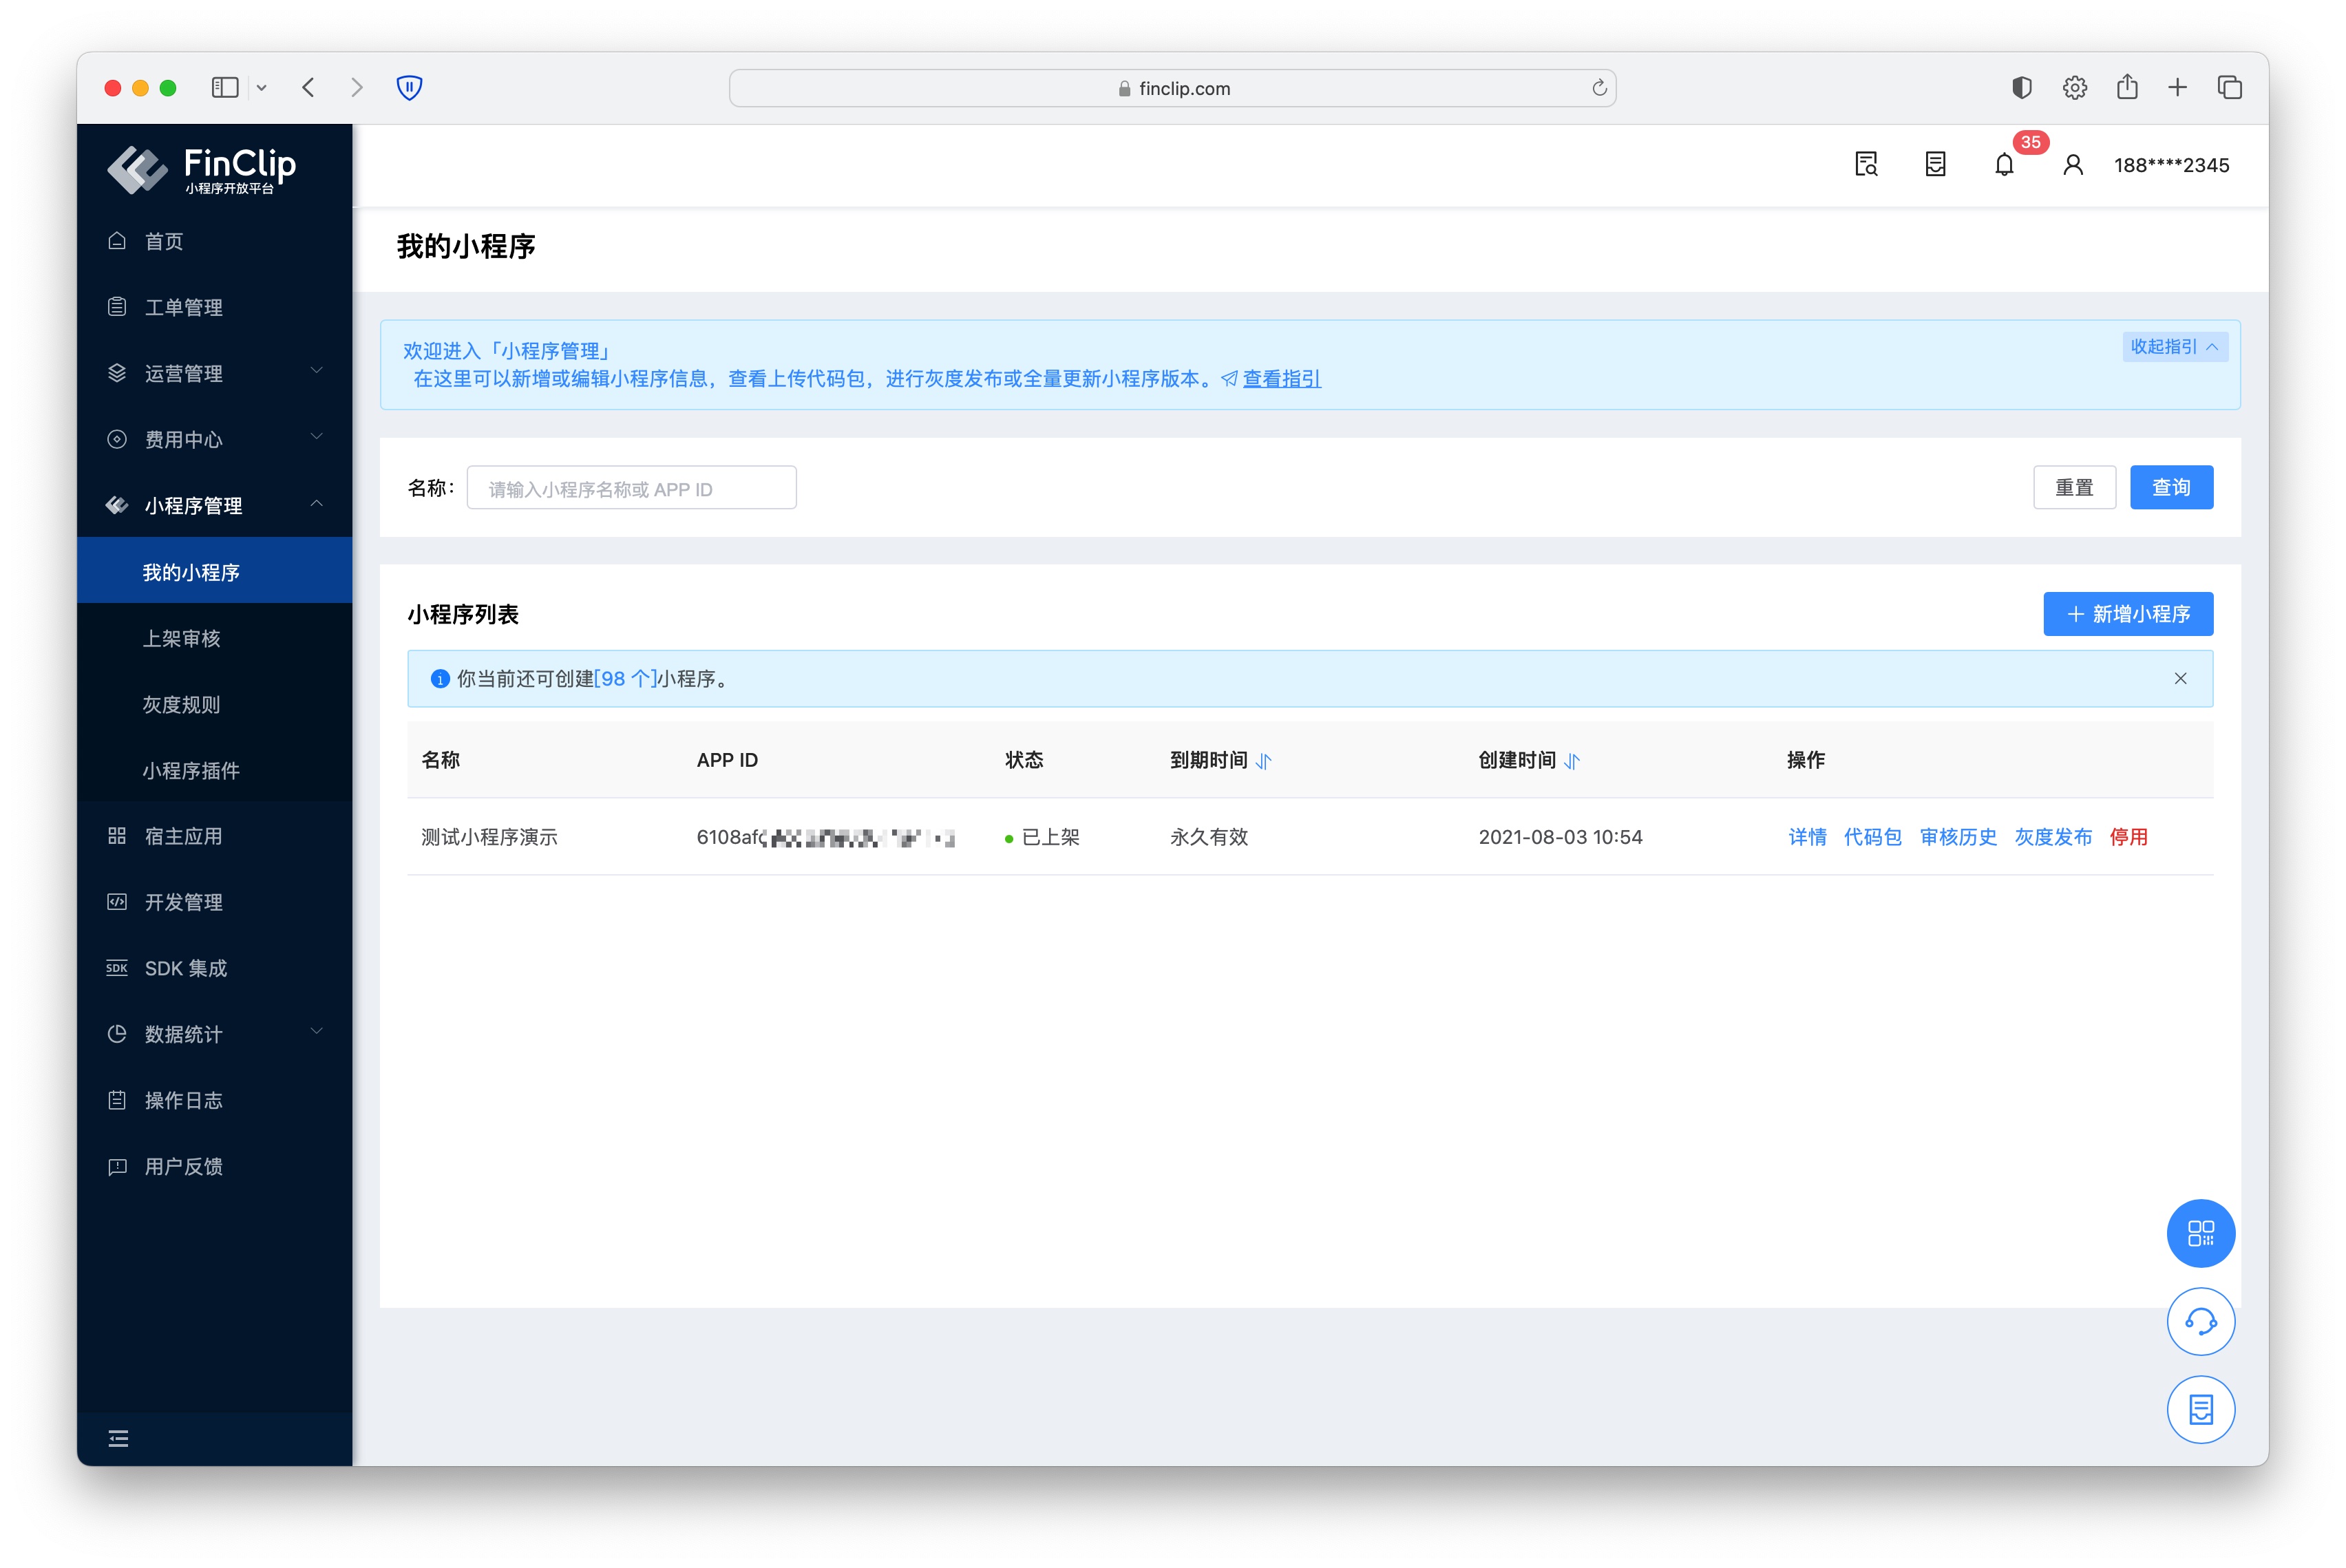Click the 新增小程序 button

(x=2127, y=614)
